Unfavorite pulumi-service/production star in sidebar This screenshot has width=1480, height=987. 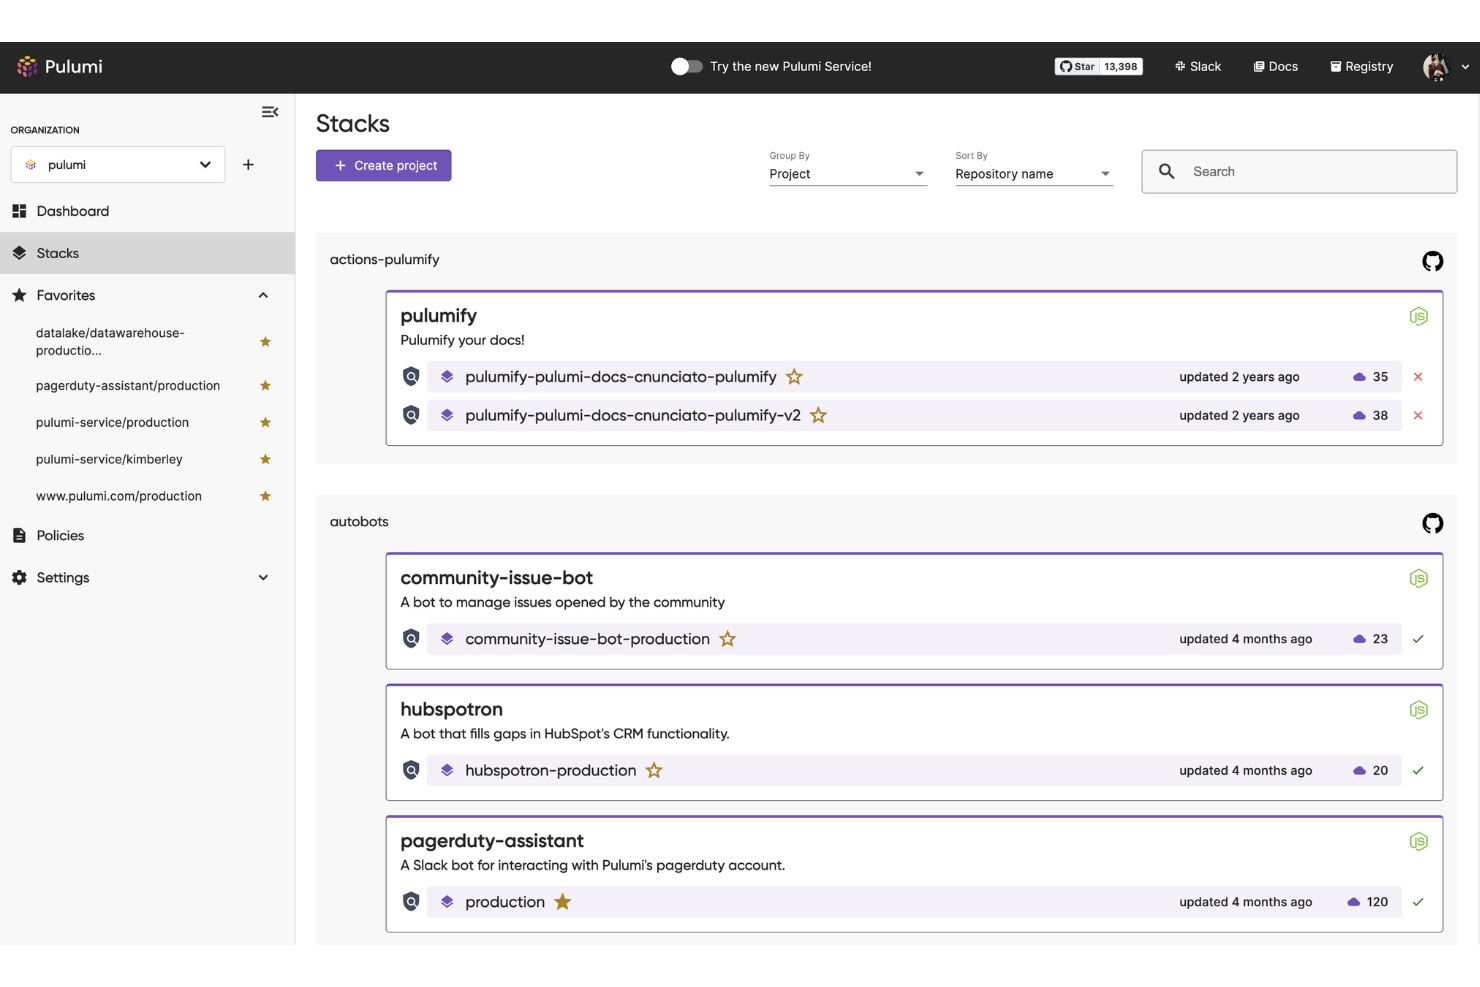pyautogui.click(x=265, y=423)
